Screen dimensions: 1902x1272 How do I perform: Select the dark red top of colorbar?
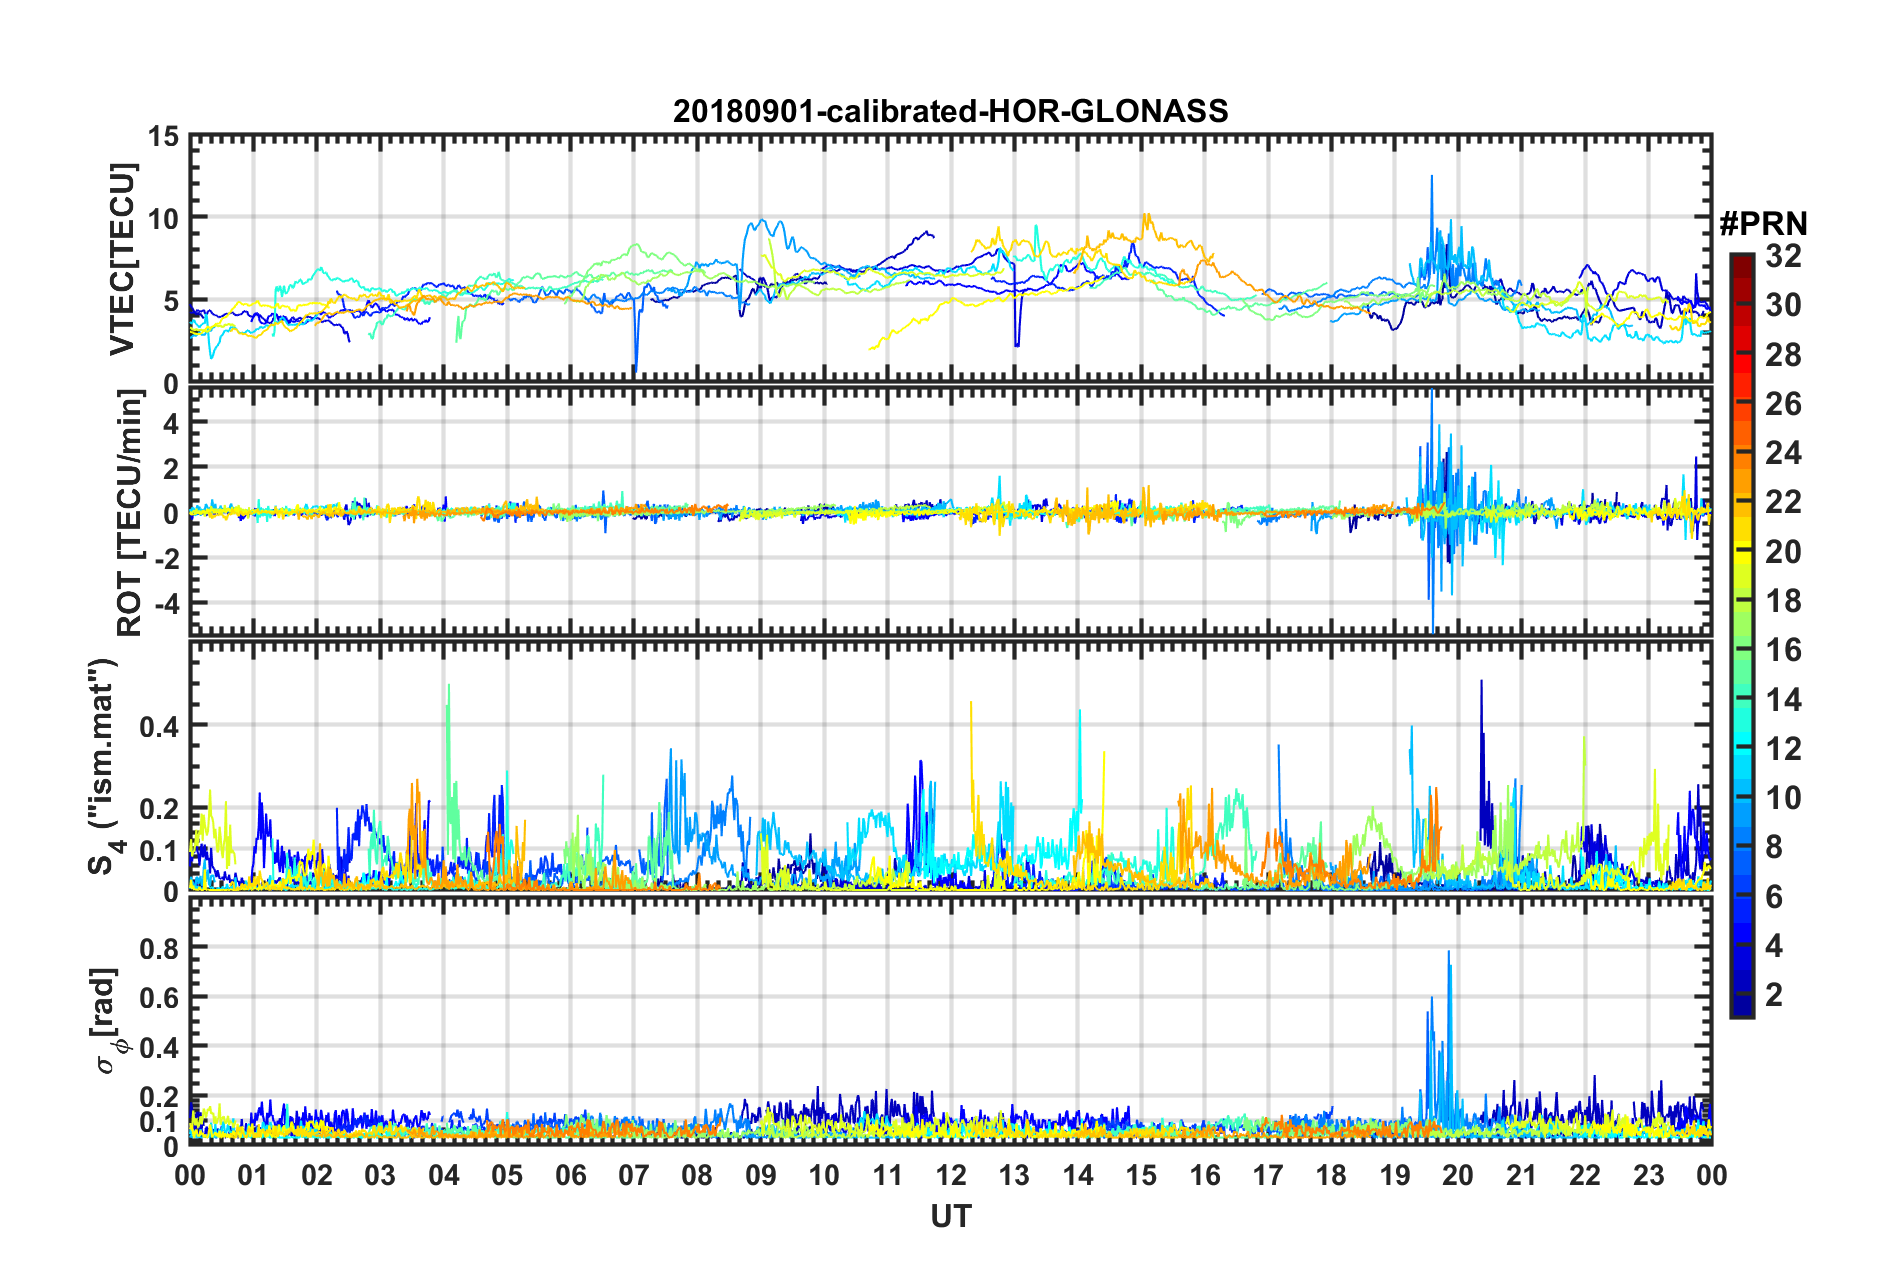click(x=1741, y=260)
